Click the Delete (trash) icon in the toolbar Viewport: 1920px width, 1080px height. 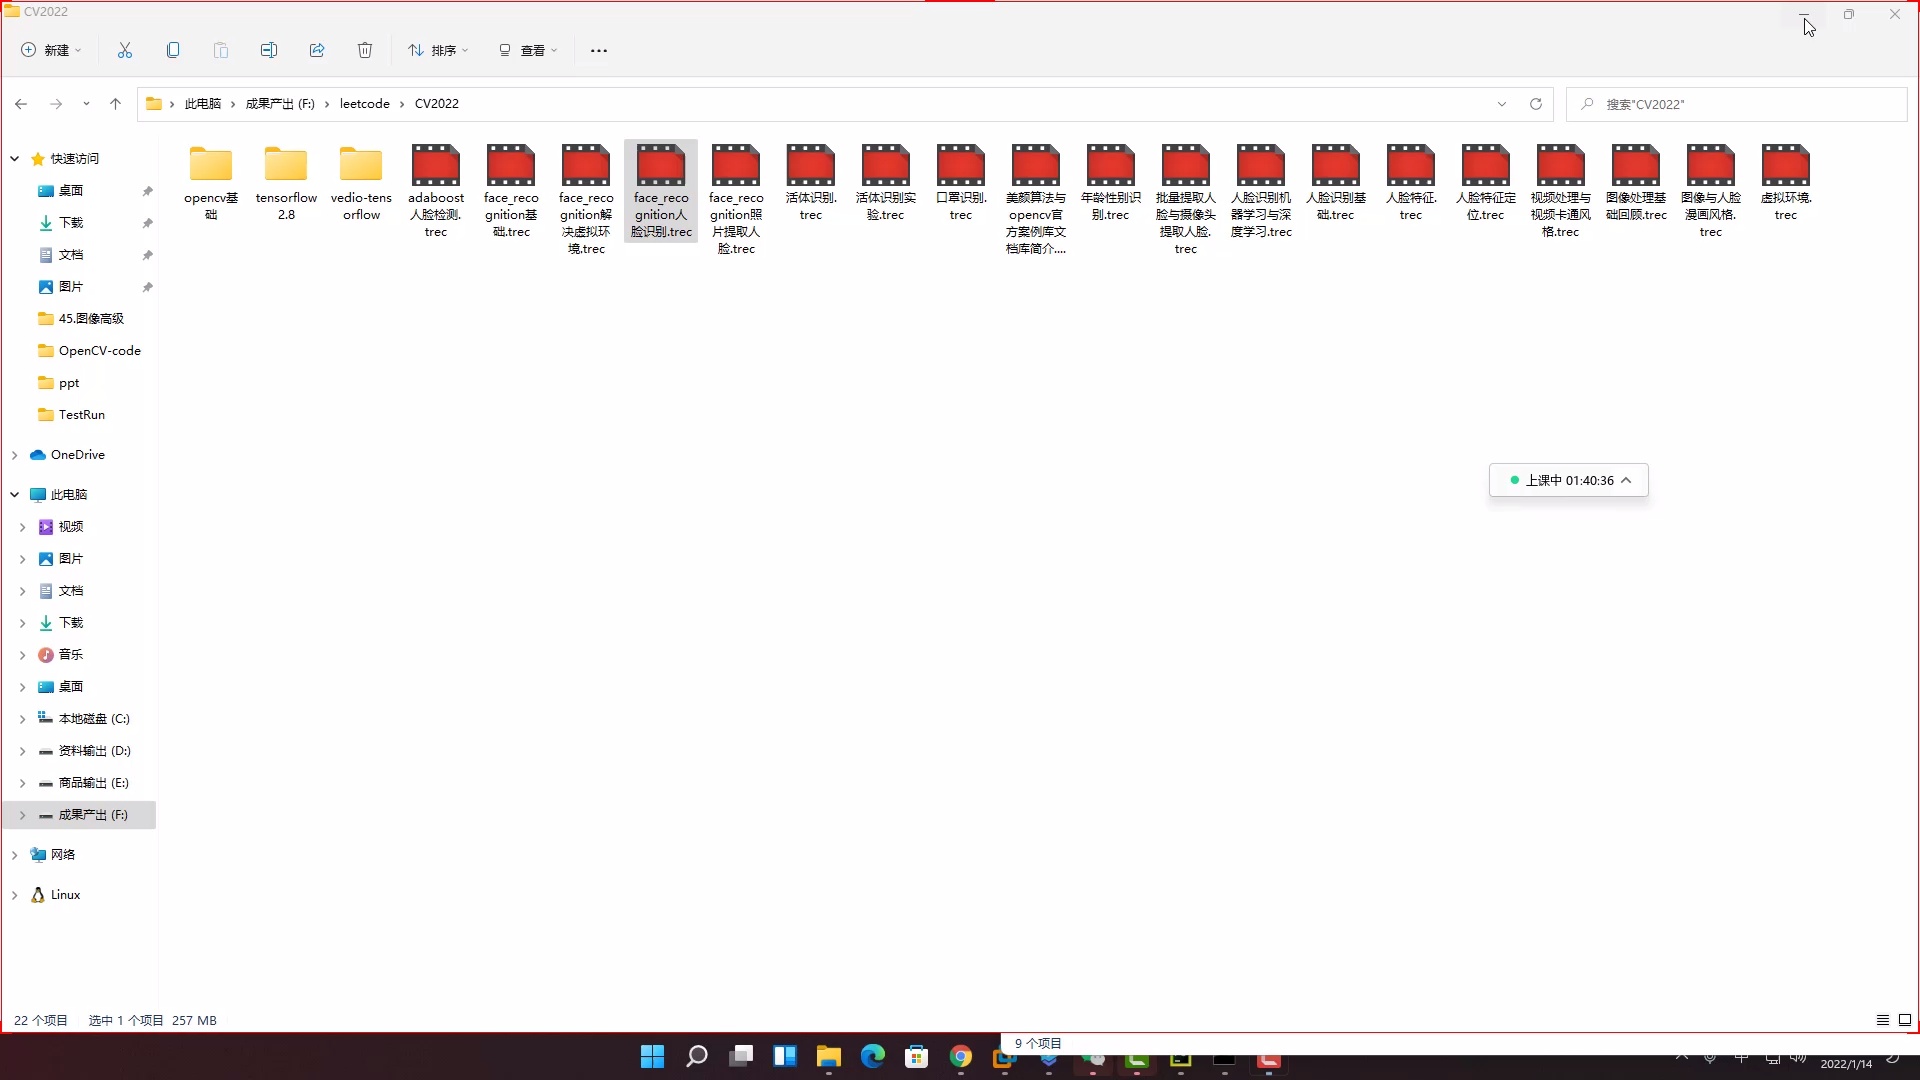tap(364, 50)
